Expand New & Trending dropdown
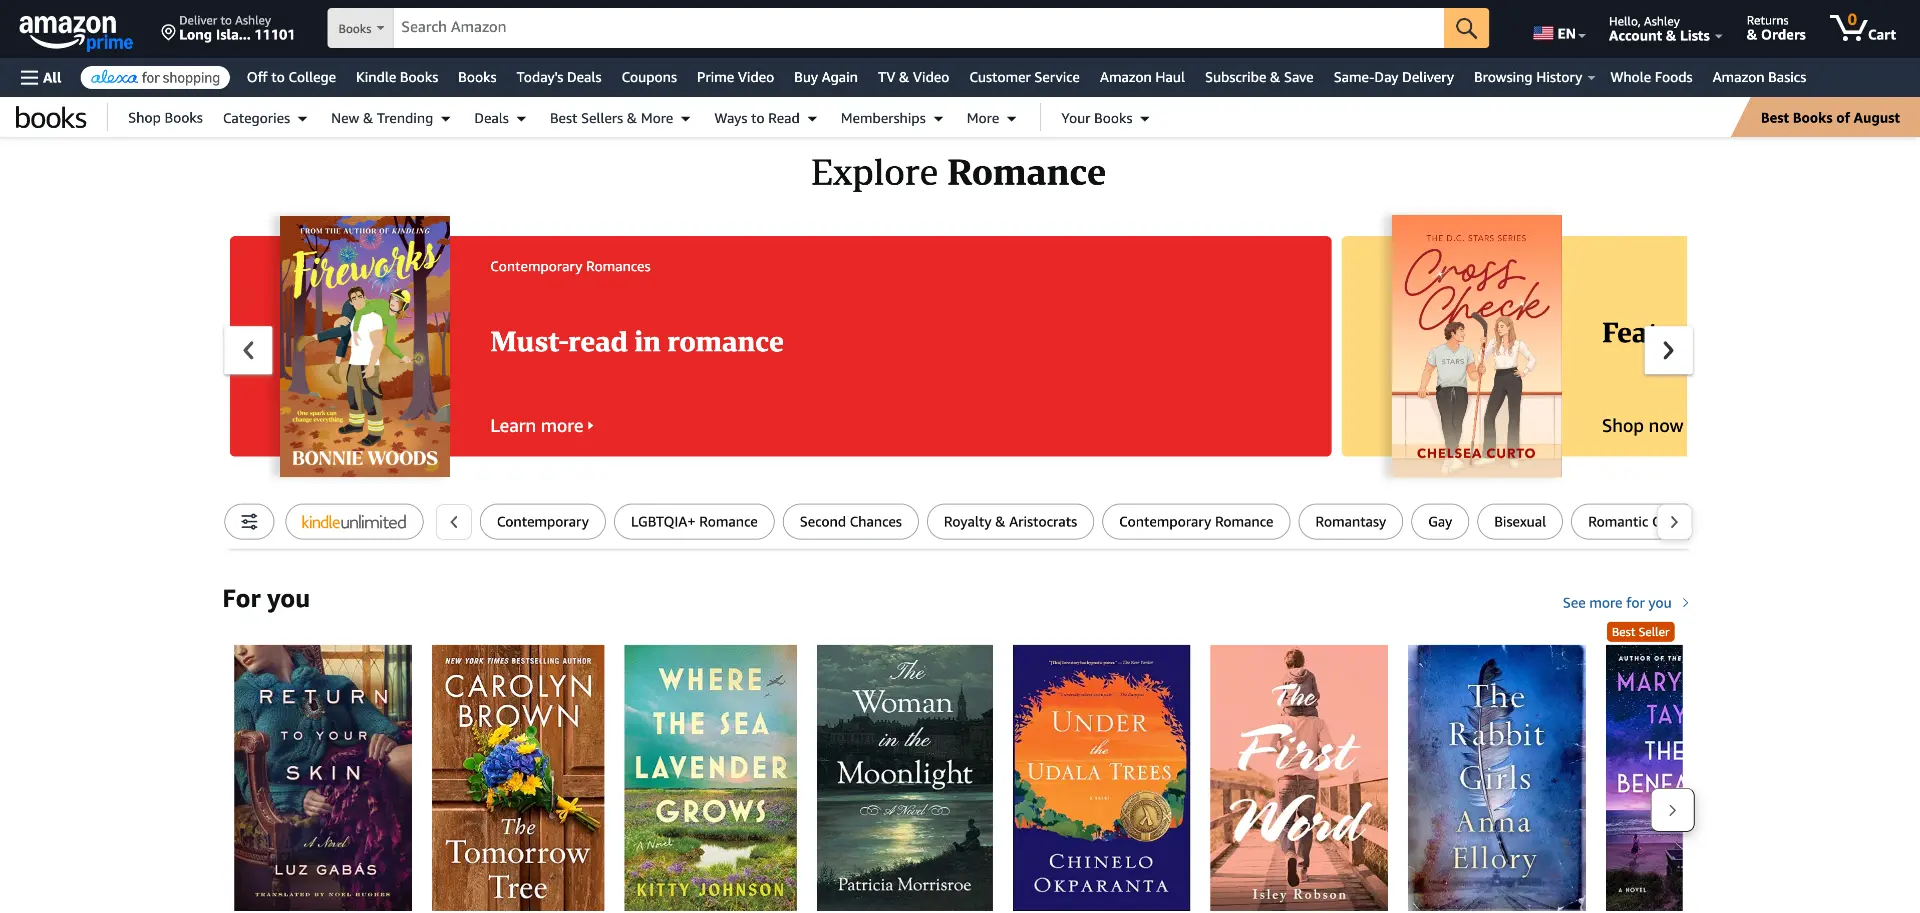 pos(390,118)
